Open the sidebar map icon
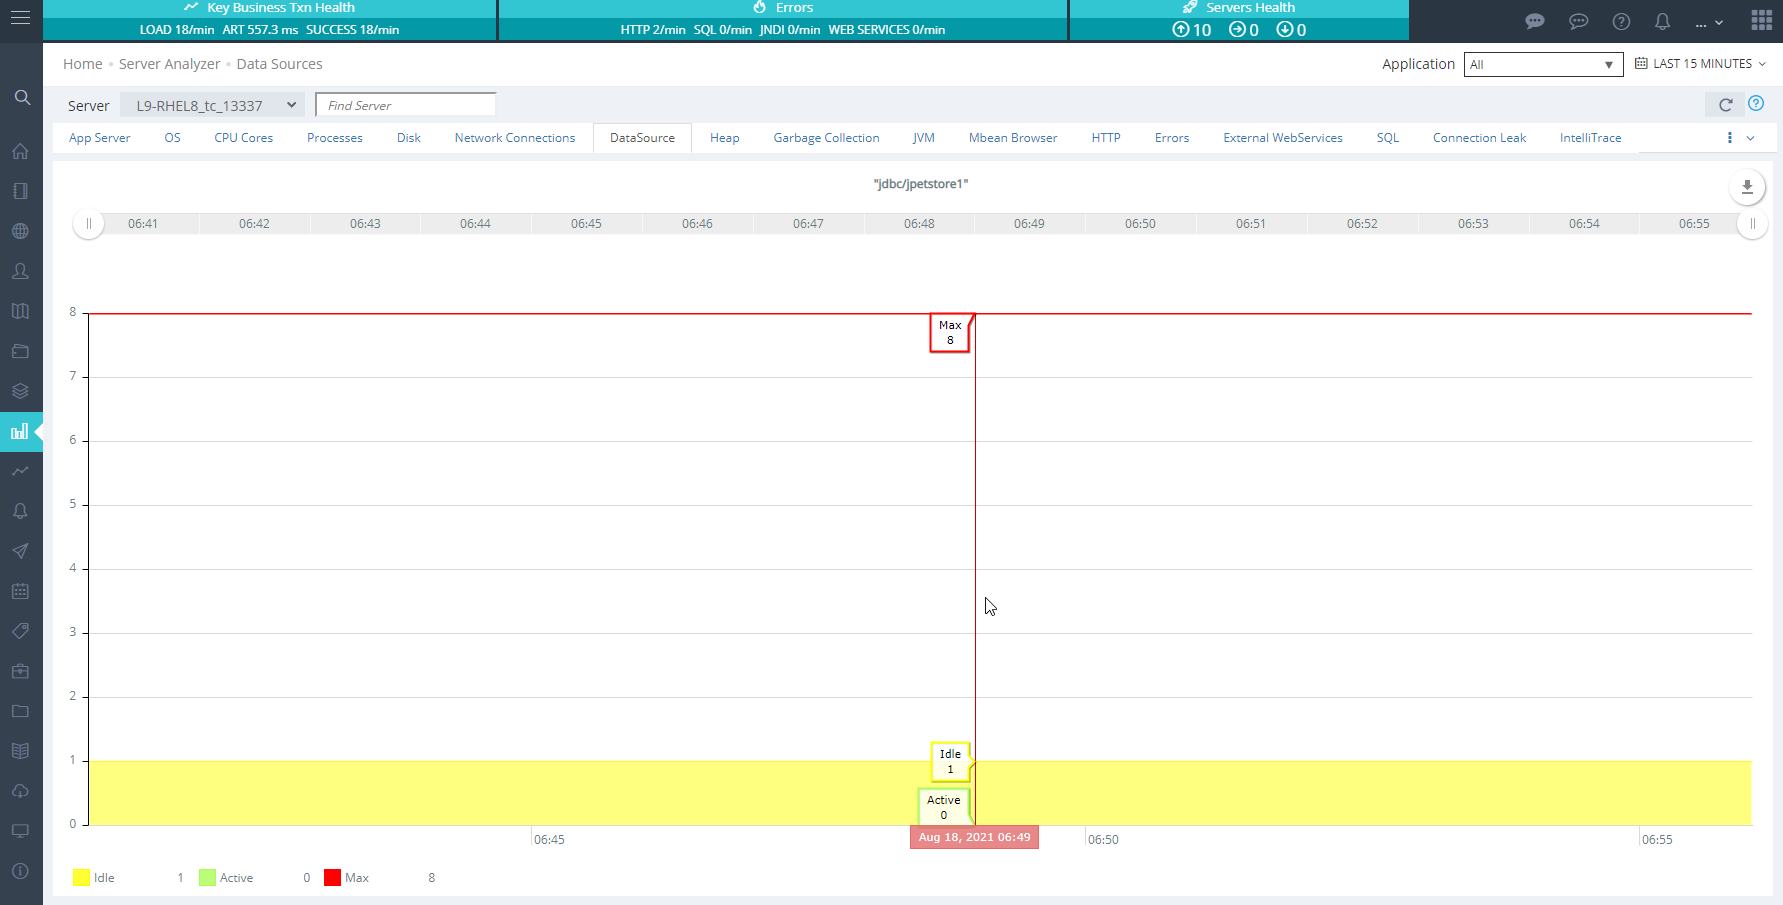Viewport: 1783px width, 905px height. pos(20,311)
